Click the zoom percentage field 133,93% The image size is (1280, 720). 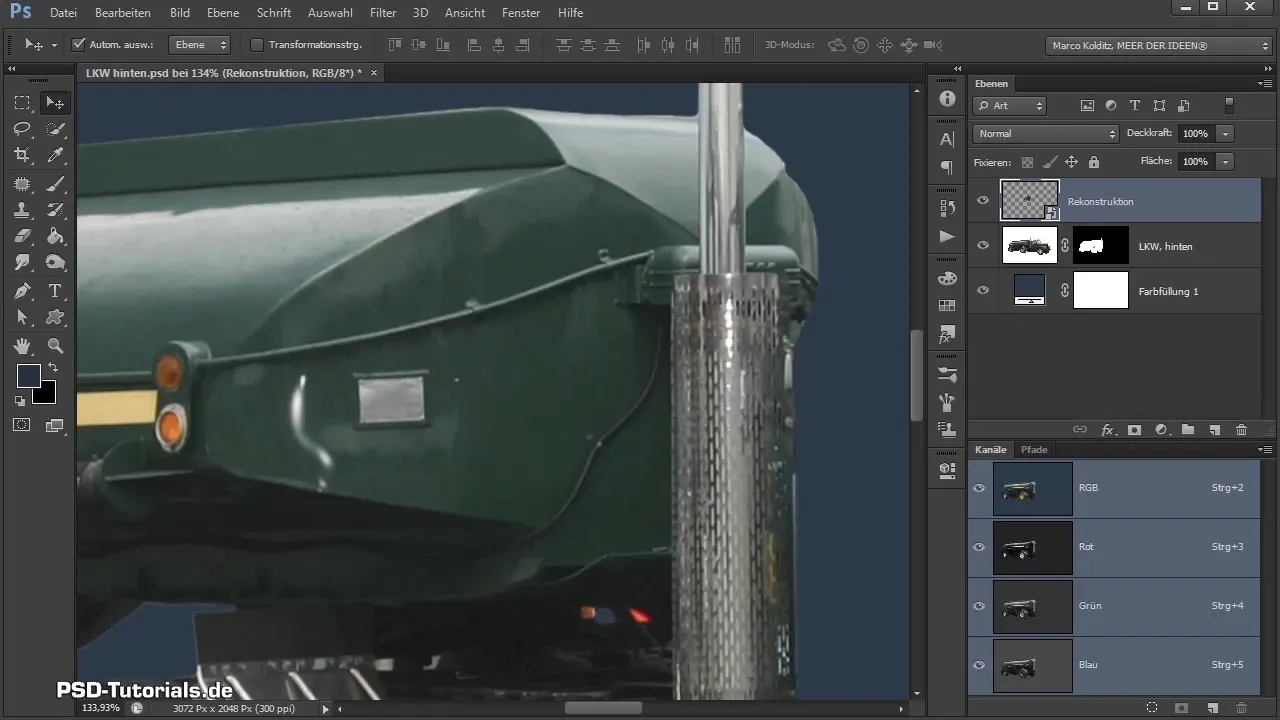pos(101,708)
